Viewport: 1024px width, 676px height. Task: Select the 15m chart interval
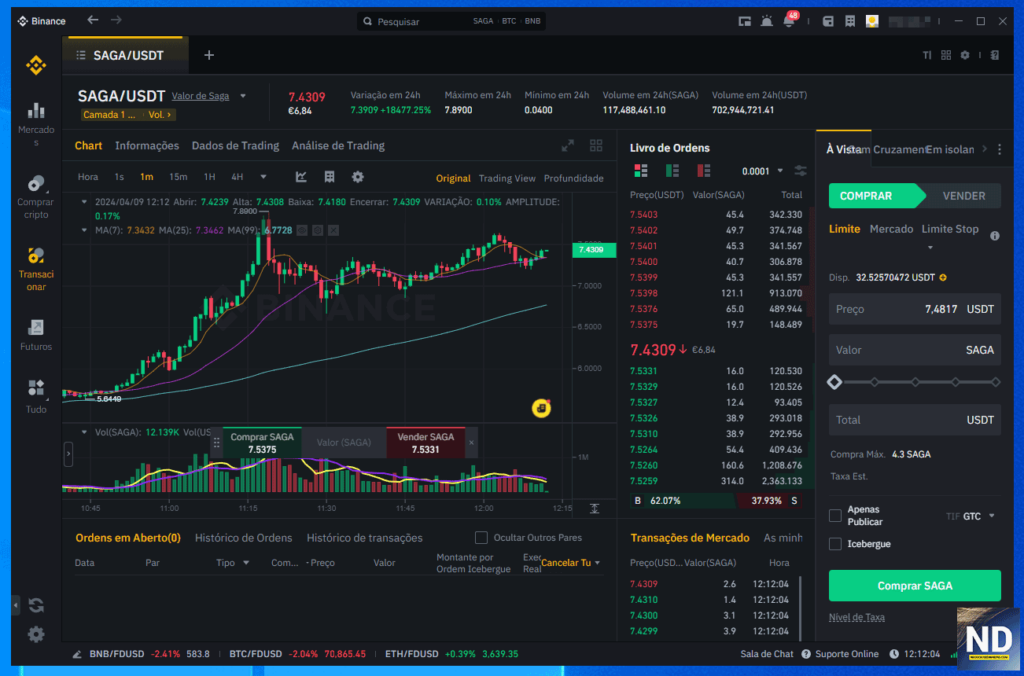(178, 176)
